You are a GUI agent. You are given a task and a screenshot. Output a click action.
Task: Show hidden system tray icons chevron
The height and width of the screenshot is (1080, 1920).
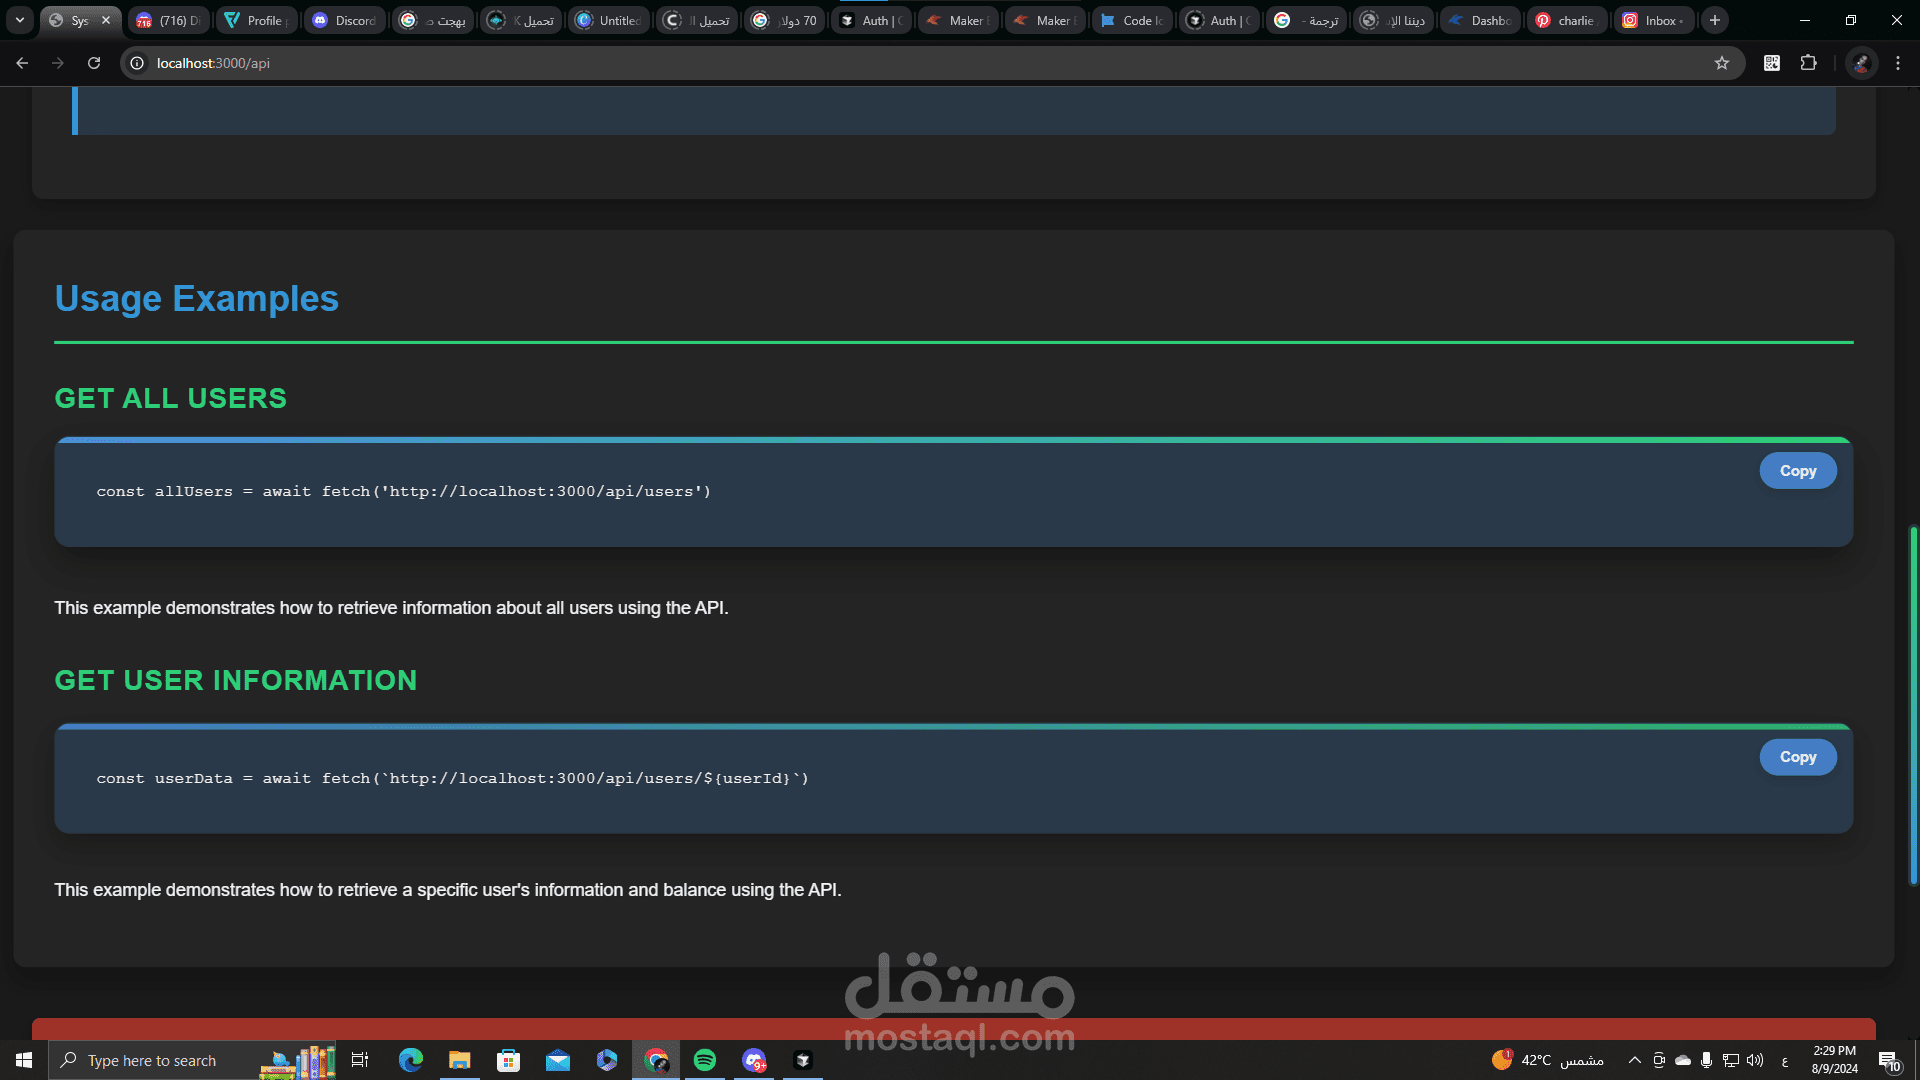[1634, 1060]
